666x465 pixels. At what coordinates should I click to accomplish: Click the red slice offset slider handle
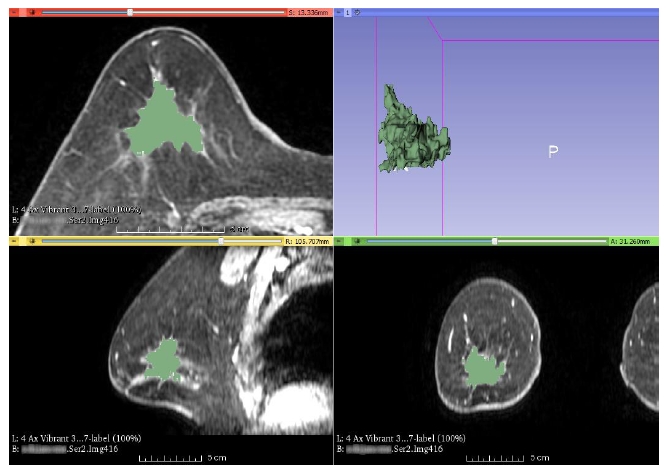(x=130, y=13)
